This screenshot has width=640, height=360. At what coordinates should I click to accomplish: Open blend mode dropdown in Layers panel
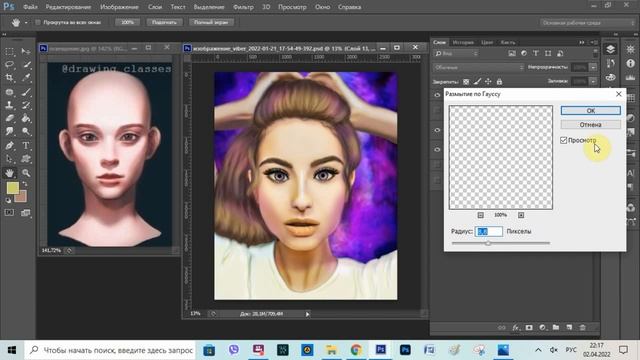coord(478,67)
